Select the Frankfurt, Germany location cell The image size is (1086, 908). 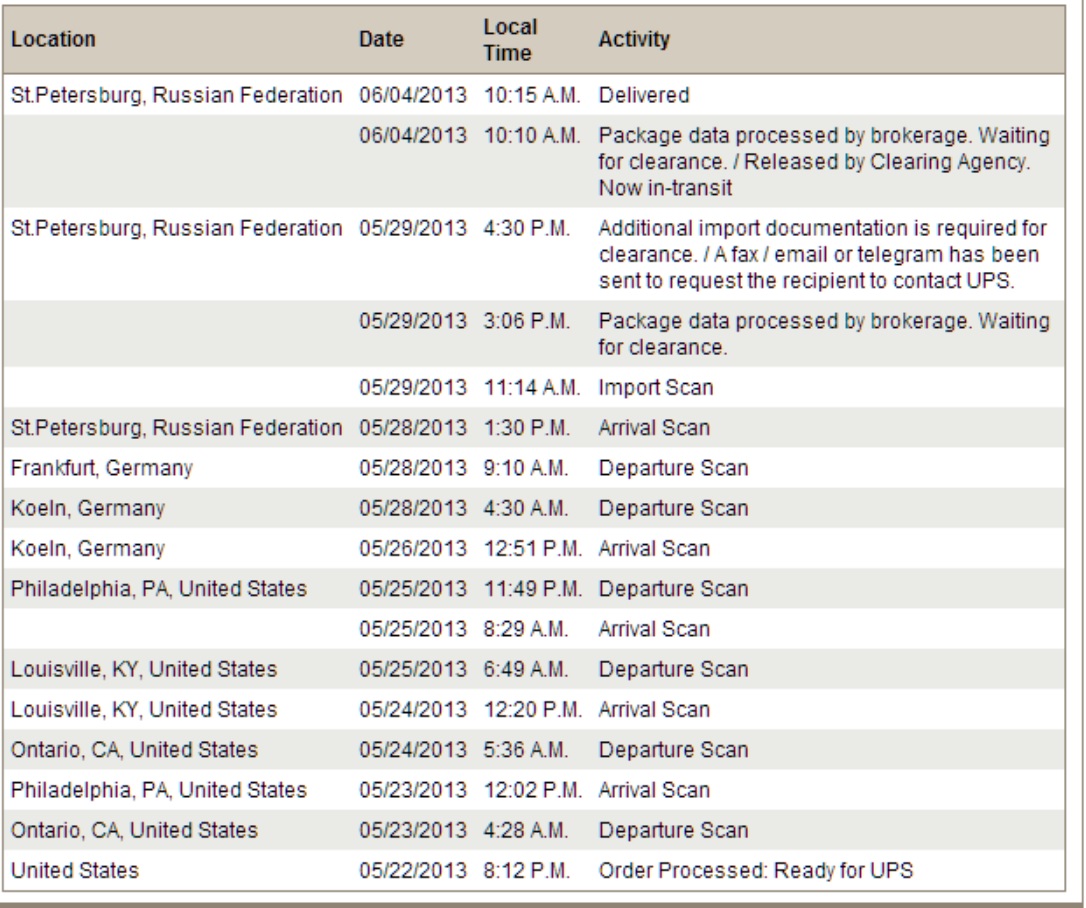coord(102,468)
